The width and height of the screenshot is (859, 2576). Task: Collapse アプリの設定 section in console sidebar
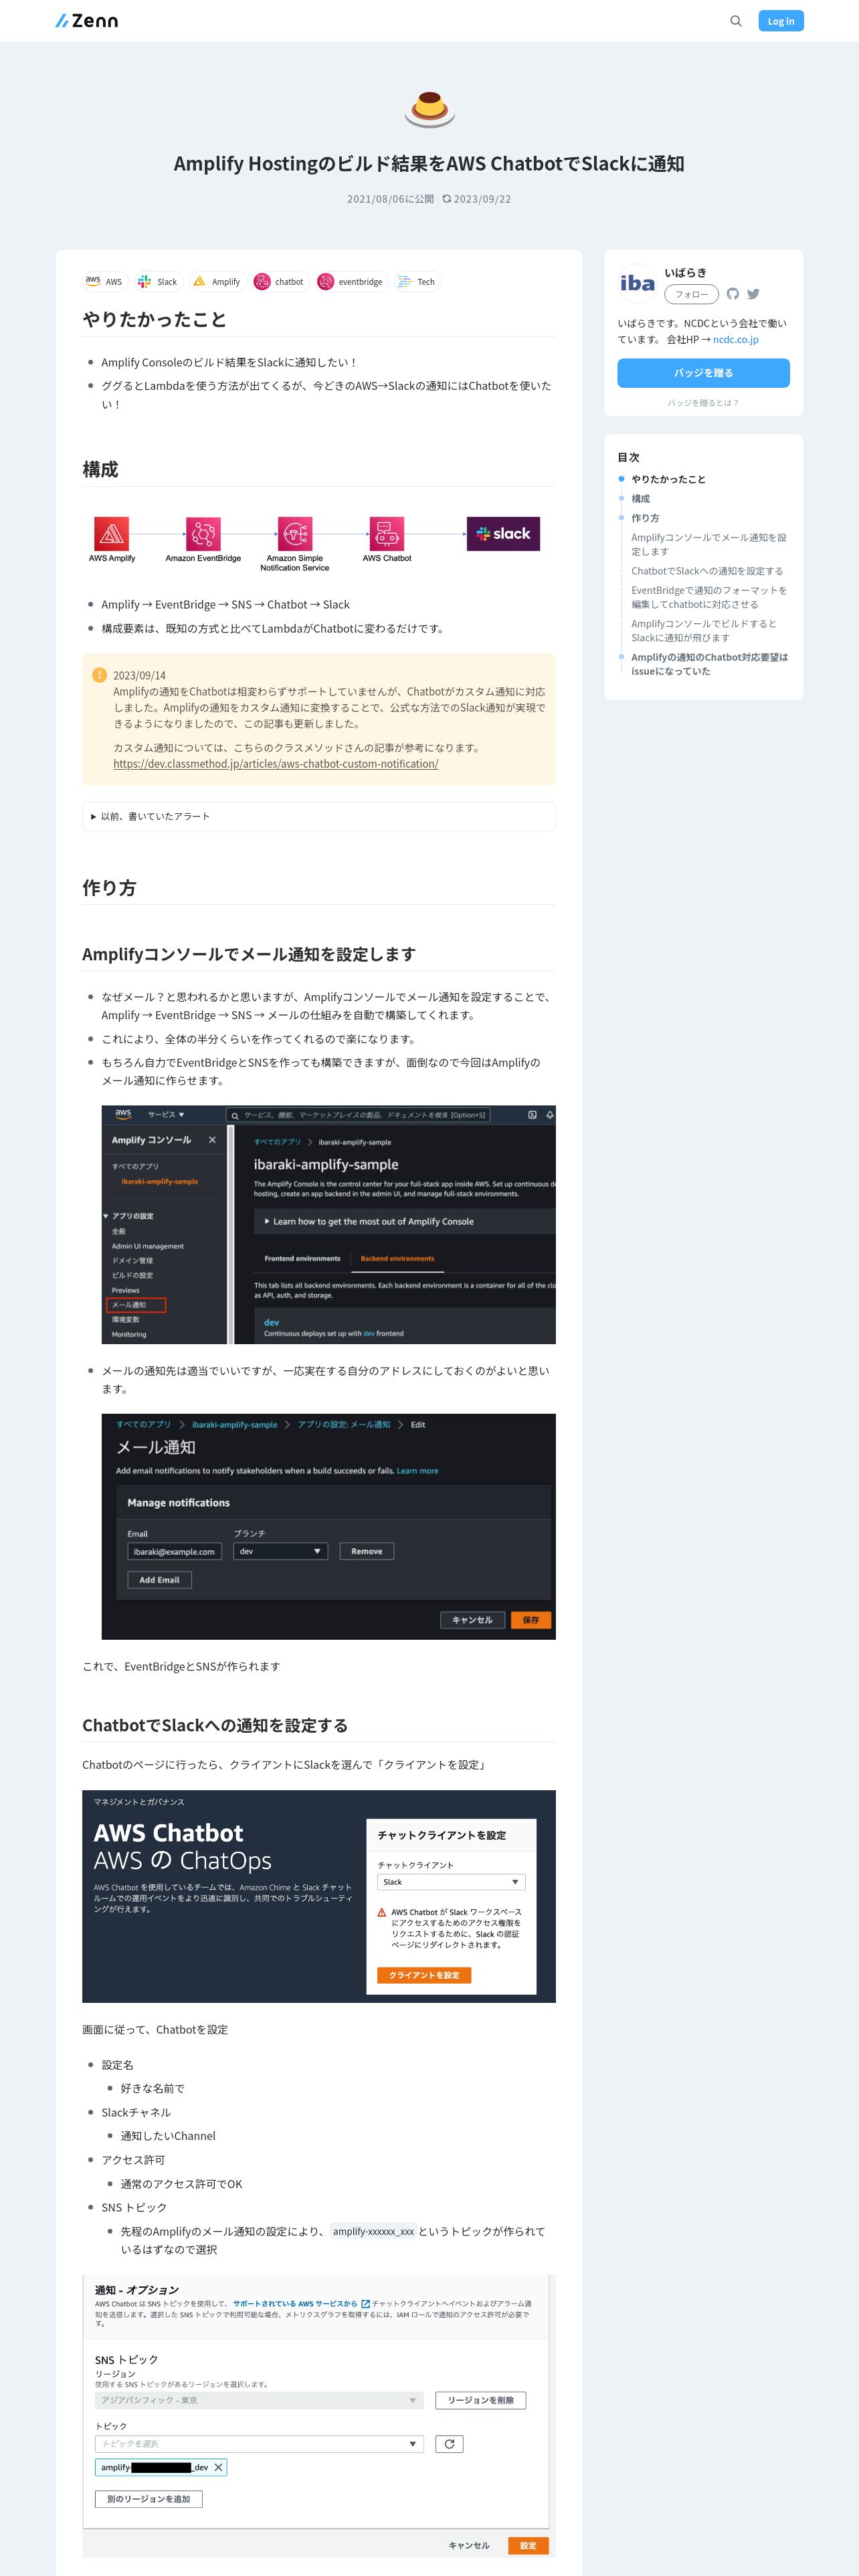(129, 1216)
